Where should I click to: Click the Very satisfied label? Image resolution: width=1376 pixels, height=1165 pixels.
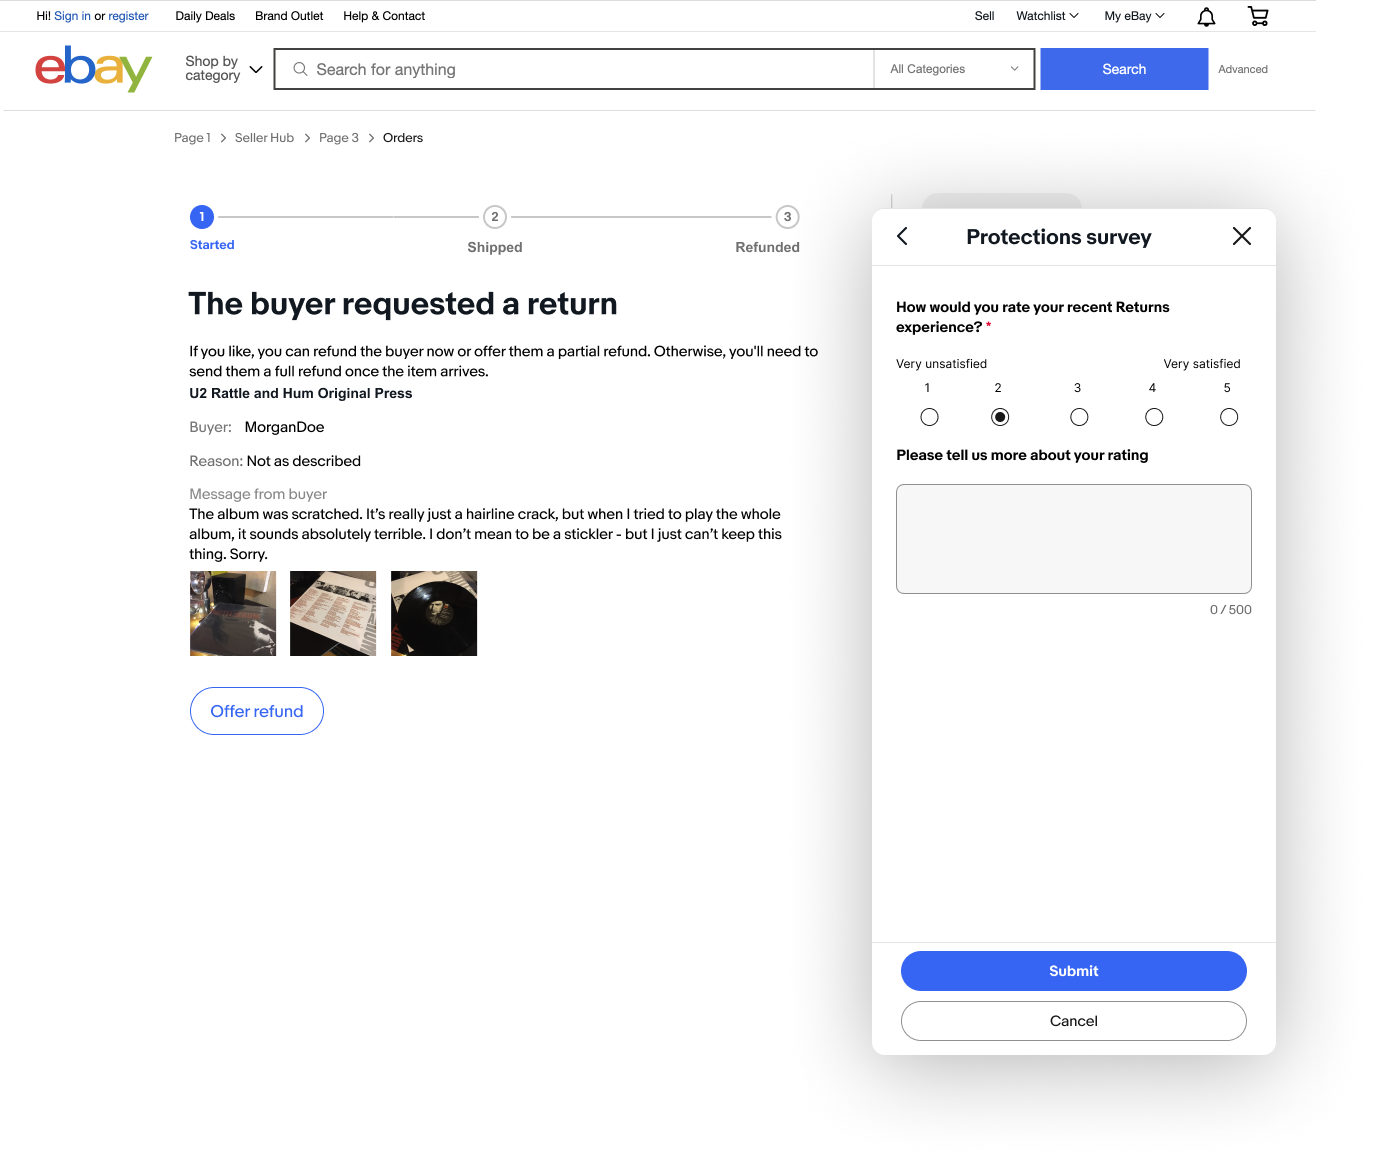click(x=1202, y=364)
